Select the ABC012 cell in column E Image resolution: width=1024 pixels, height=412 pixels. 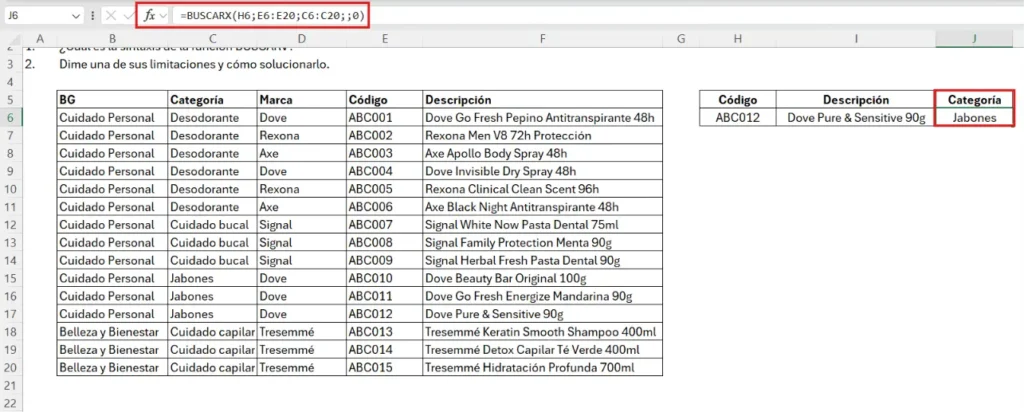coord(385,313)
